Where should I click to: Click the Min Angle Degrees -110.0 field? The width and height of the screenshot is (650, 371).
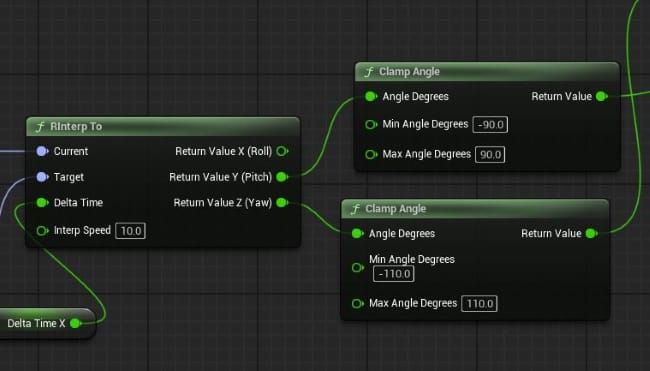393,274
